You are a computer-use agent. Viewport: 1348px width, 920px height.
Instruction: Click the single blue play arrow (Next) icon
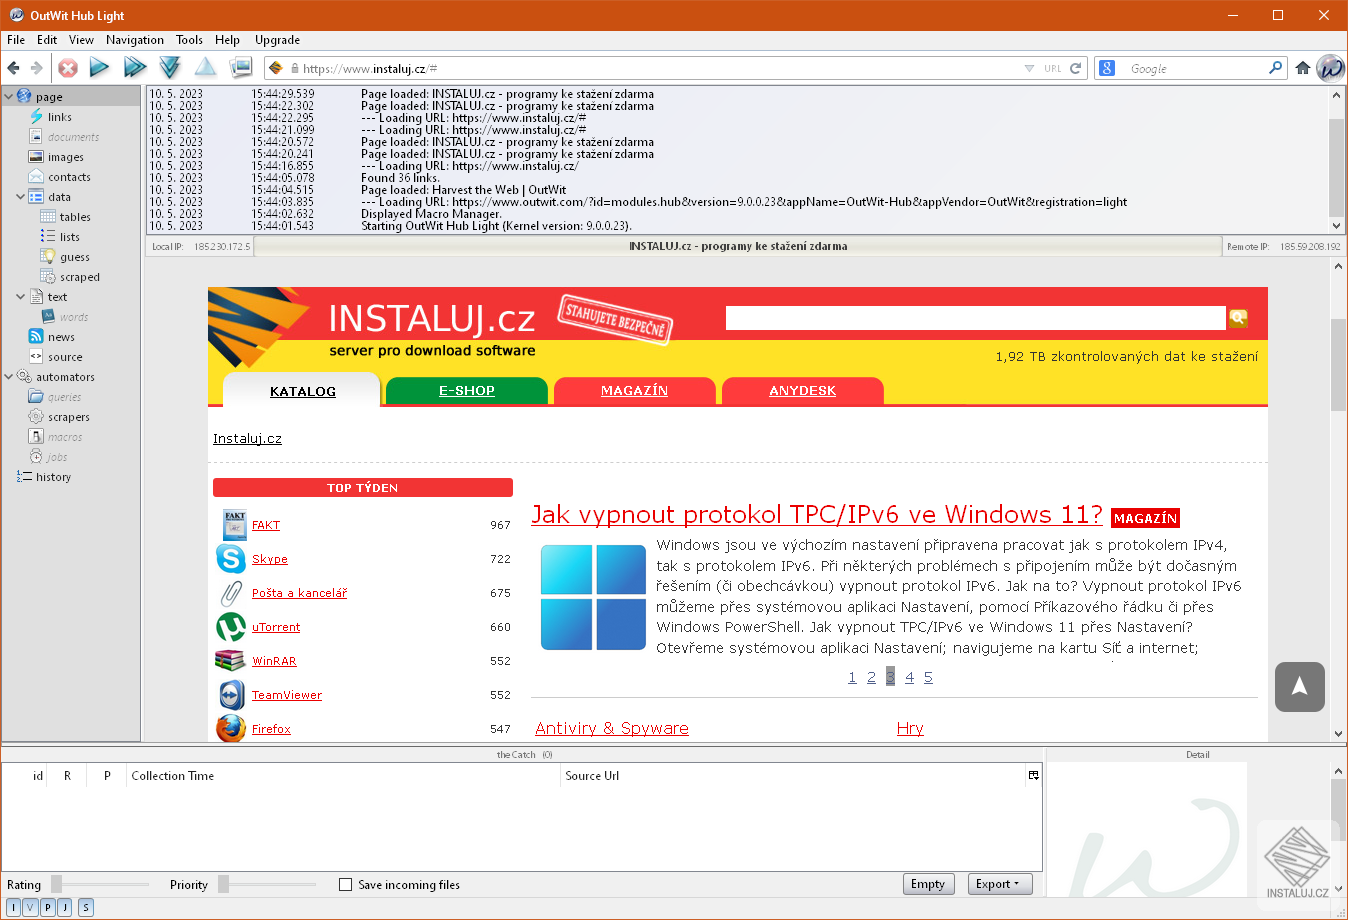coord(99,68)
